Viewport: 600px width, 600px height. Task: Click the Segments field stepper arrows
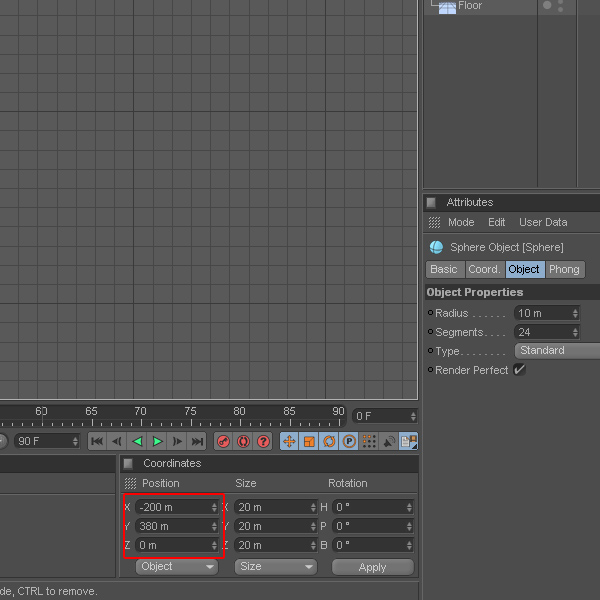click(575, 332)
